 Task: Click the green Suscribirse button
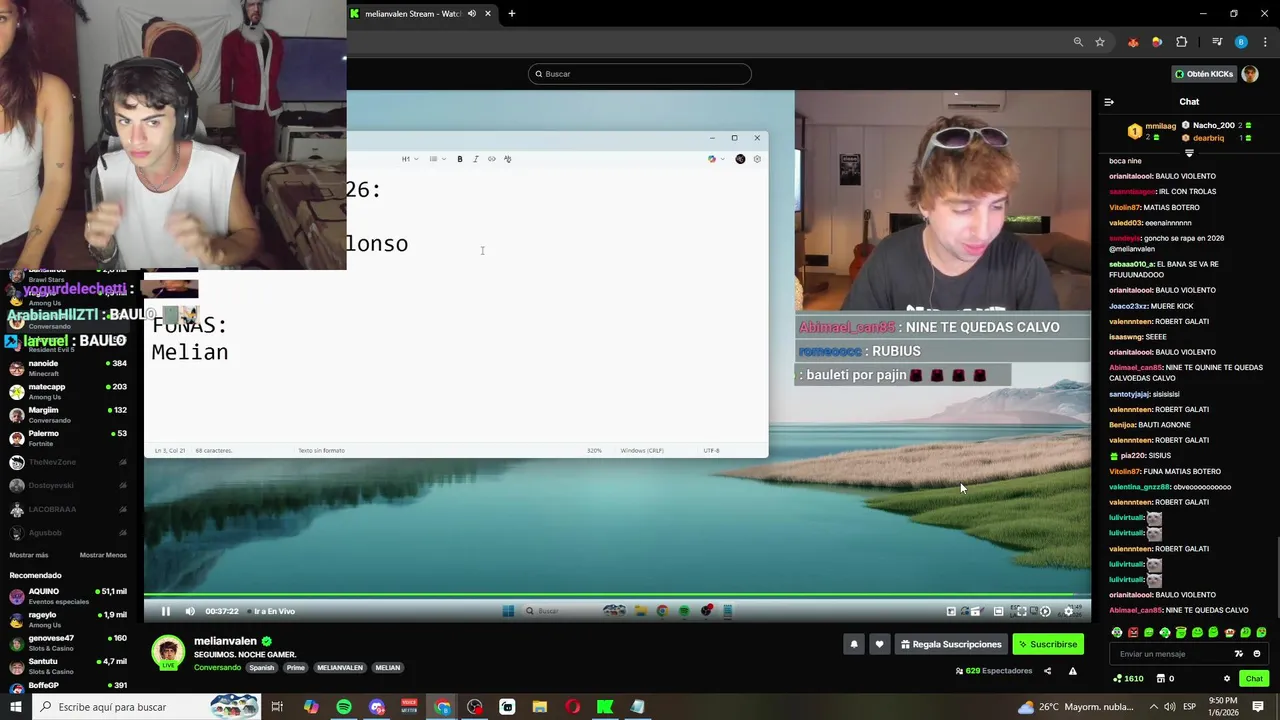click(x=1048, y=644)
